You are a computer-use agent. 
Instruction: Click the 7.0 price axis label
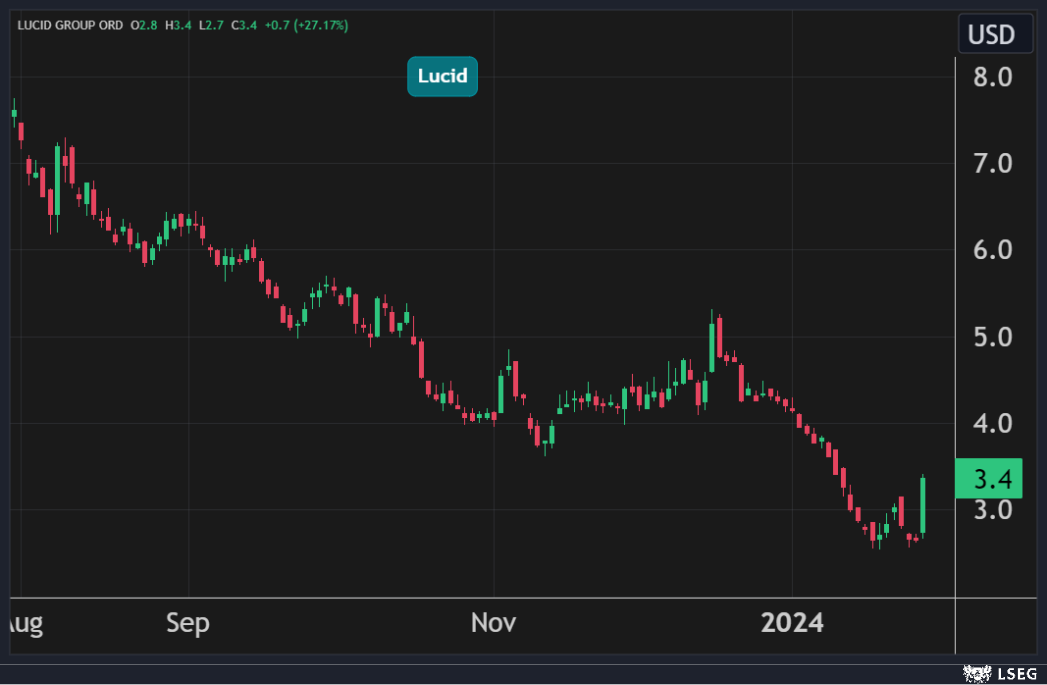[x=994, y=163]
